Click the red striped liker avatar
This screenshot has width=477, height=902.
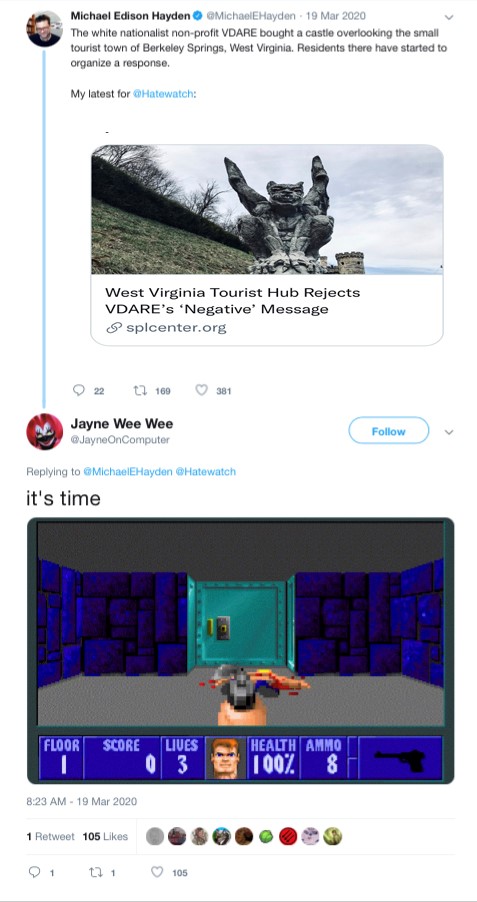288,836
